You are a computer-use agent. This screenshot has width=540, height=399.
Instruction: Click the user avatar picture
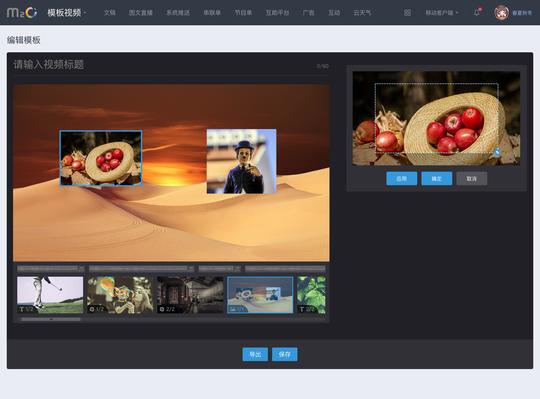pyautogui.click(x=501, y=13)
